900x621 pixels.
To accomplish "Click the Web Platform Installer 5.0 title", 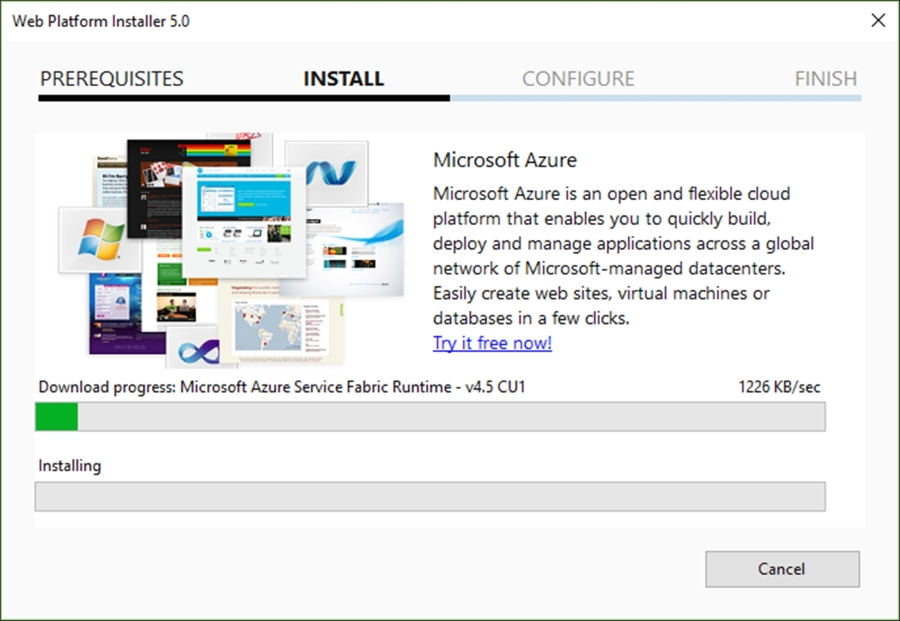I will tap(101, 21).
